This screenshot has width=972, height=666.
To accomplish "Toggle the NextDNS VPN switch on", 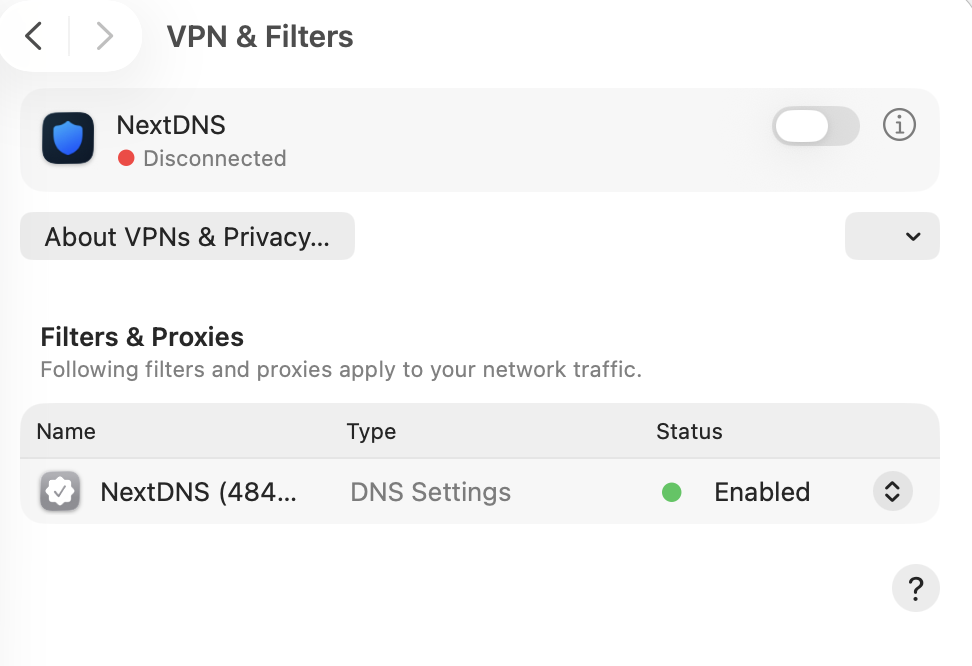I will [815, 126].
